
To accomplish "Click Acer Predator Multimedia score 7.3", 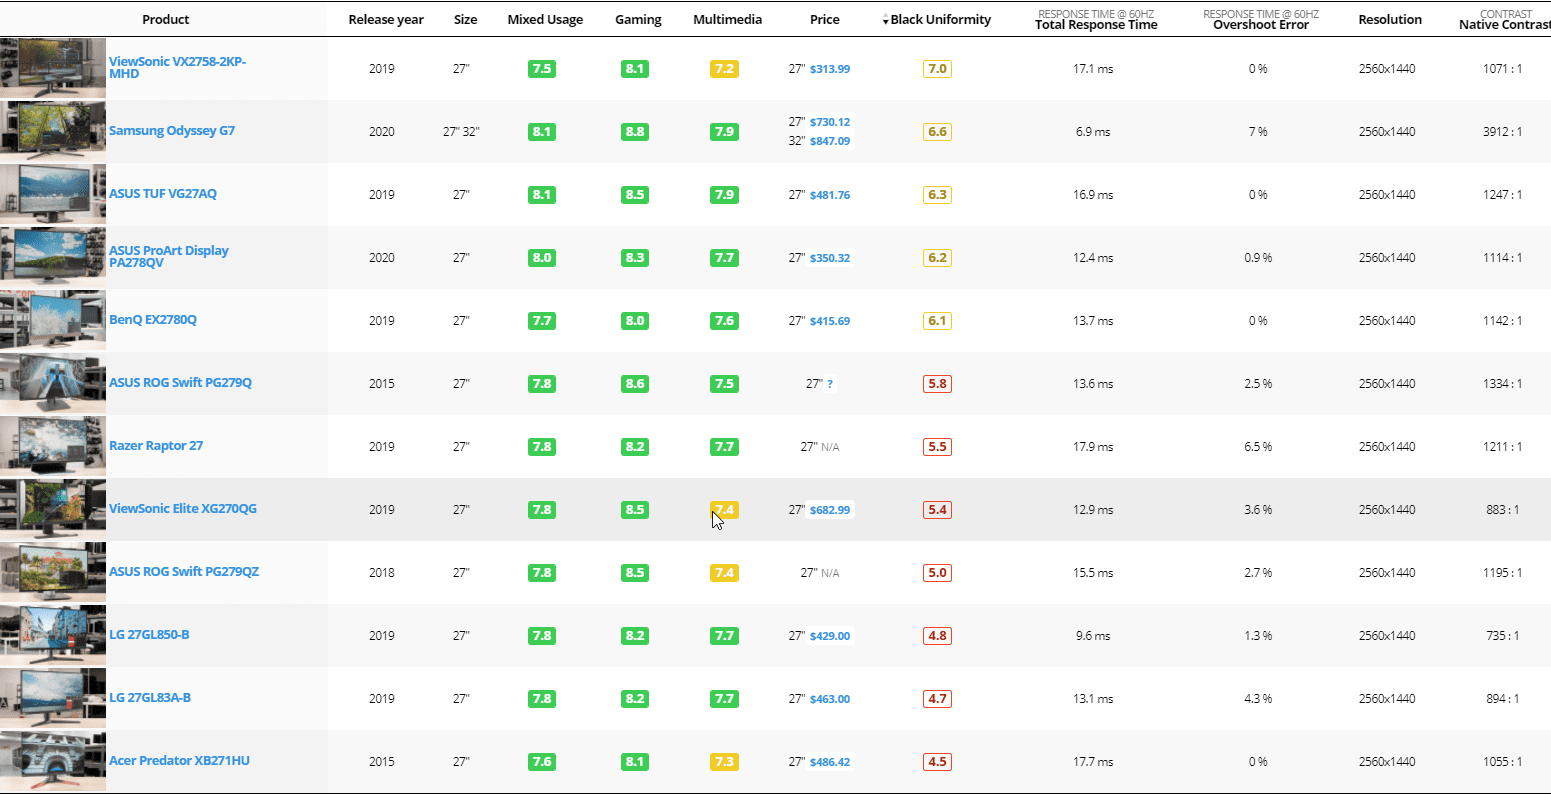I will coord(725,762).
